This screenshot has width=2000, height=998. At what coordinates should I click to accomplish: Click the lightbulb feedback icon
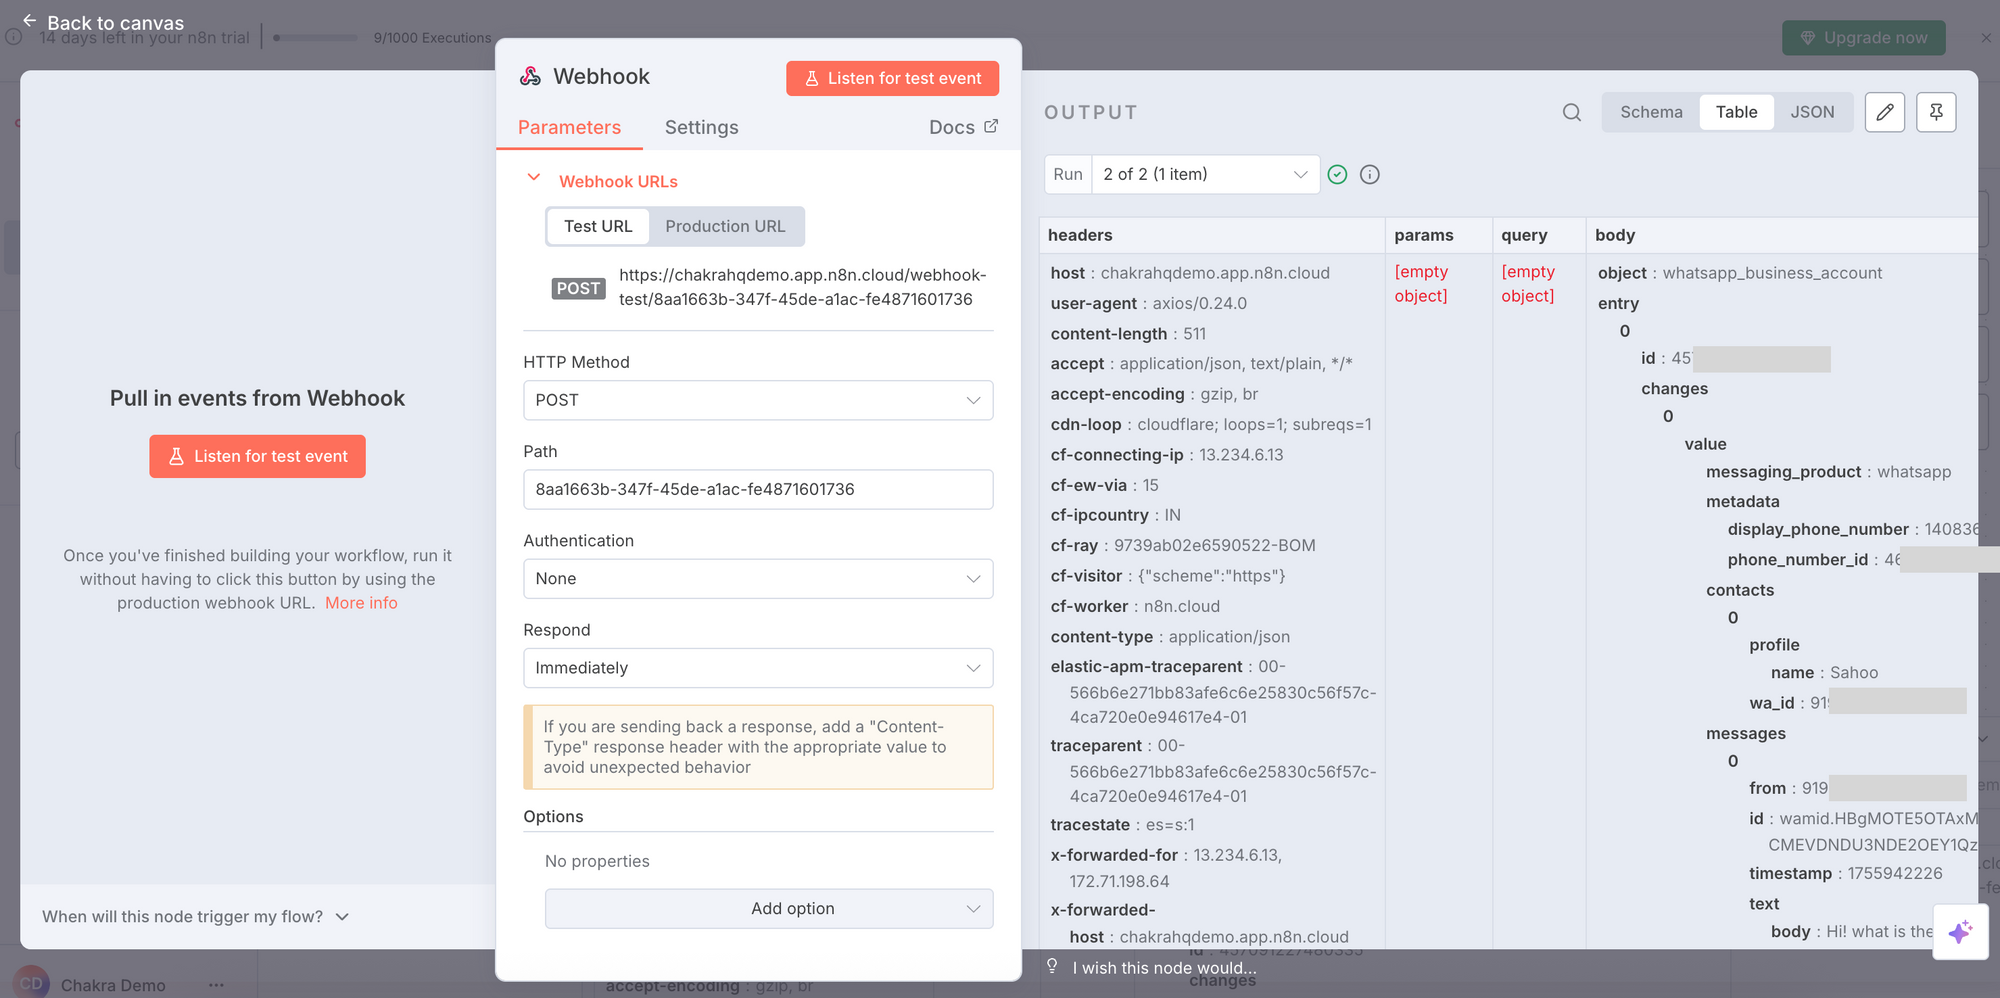point(1052,966)
